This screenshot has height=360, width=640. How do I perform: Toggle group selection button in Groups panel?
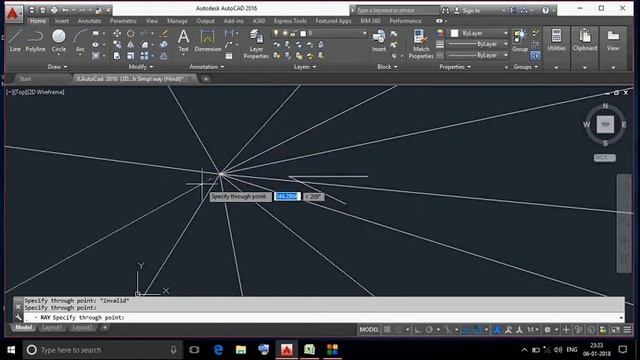(x=536, y=56)
